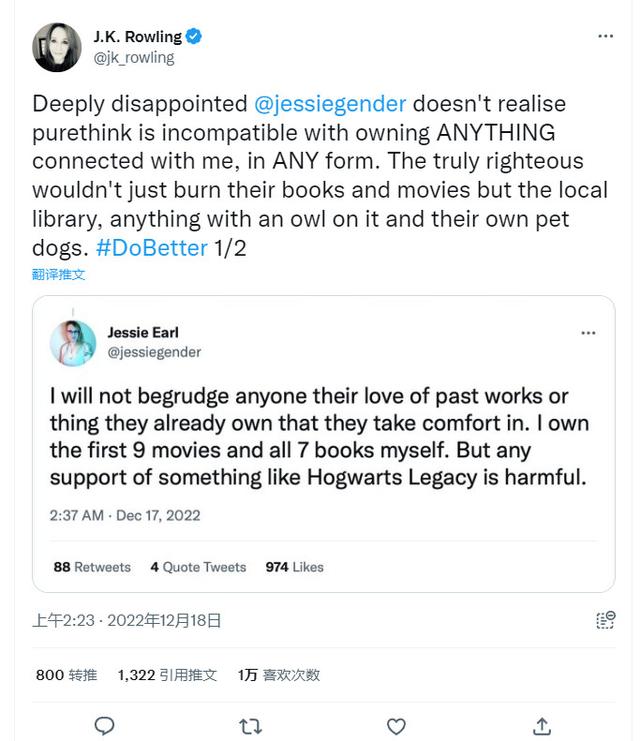Screen dimensions: 640x741
Task: View the 1,322 引用推文 quote tweets
Action: pos(167,675)
